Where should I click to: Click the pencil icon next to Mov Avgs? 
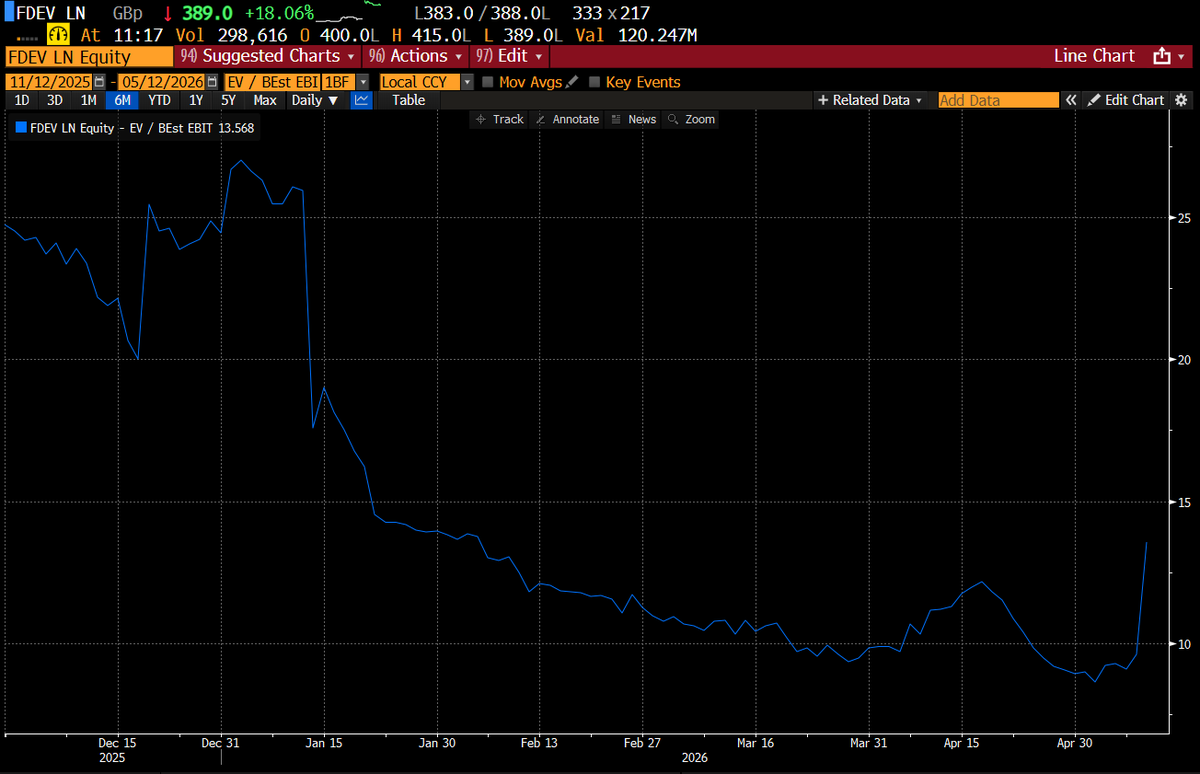571,82
